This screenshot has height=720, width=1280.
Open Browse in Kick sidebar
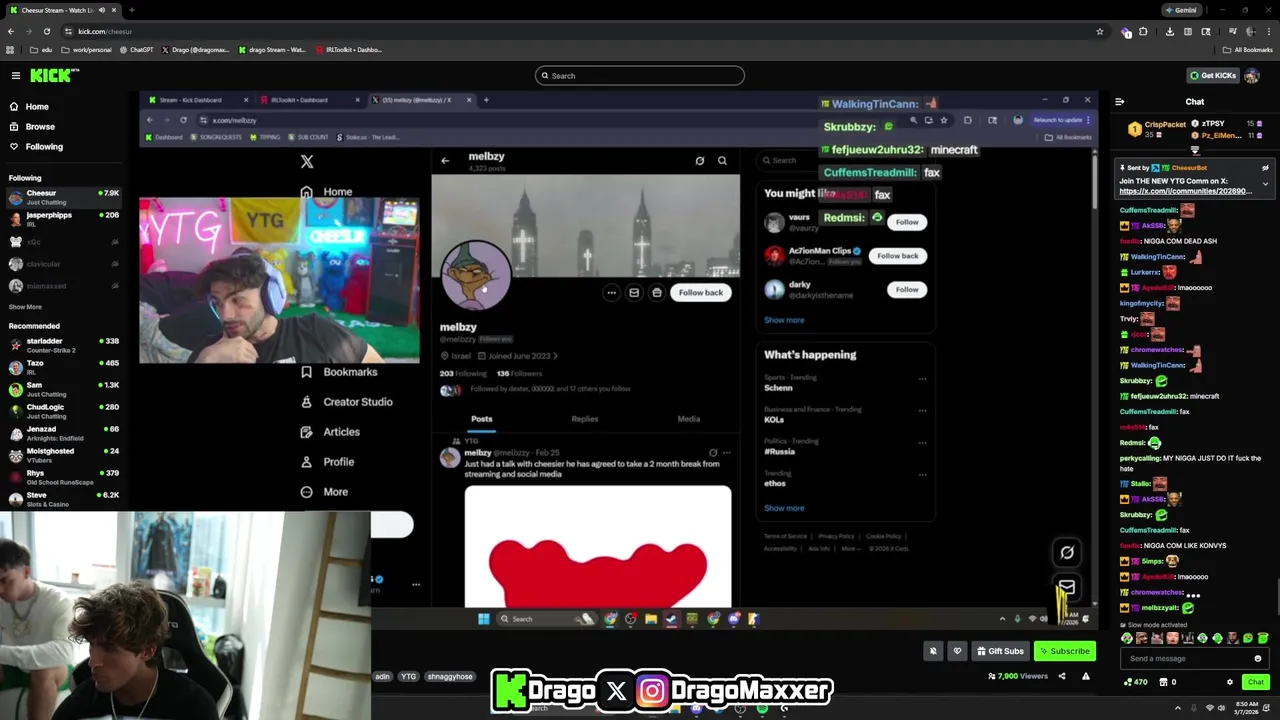pos(40,126)
